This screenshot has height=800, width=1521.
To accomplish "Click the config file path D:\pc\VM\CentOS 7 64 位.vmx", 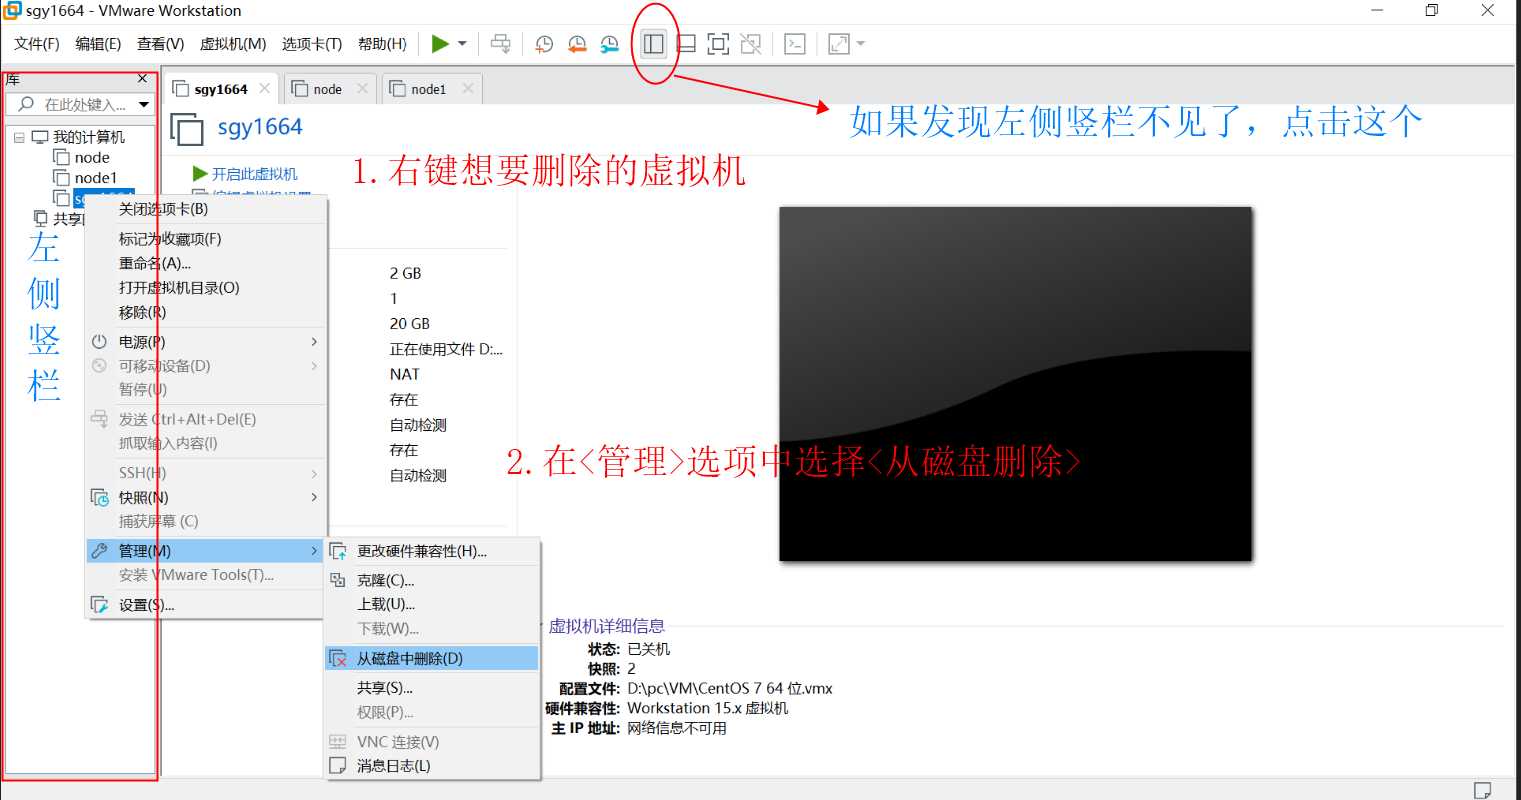I will [x=730, y=689].
